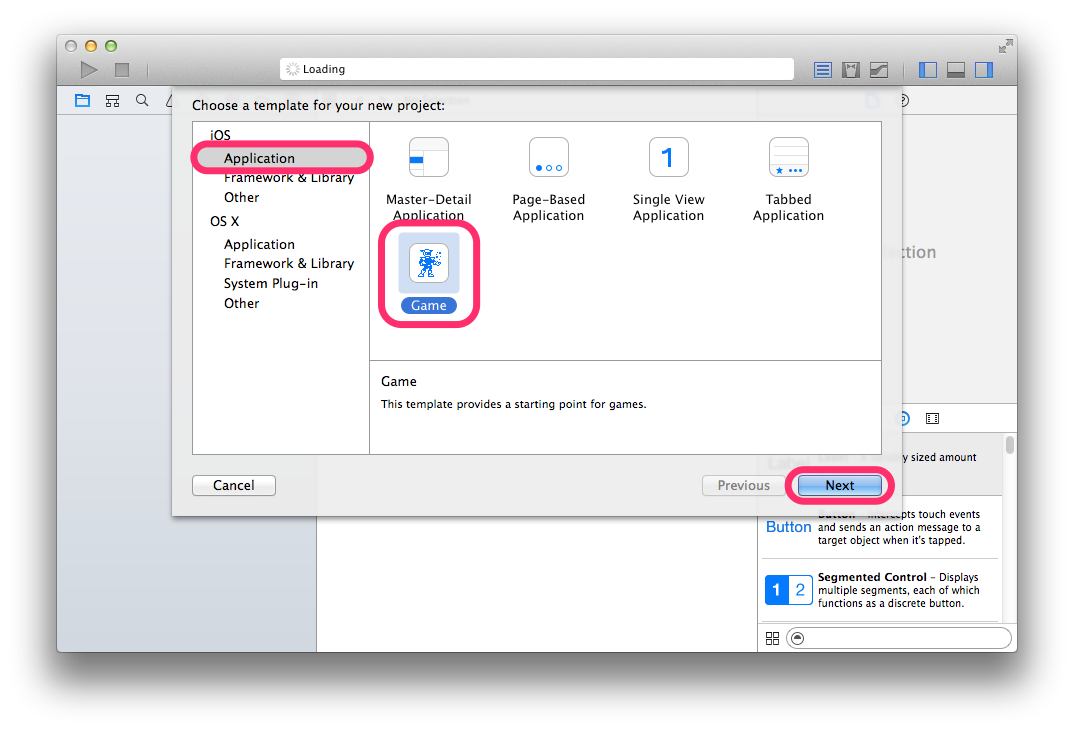The image size is (1074, 731).
Task: Select OS X System Plug-in category
Action: 271,284
